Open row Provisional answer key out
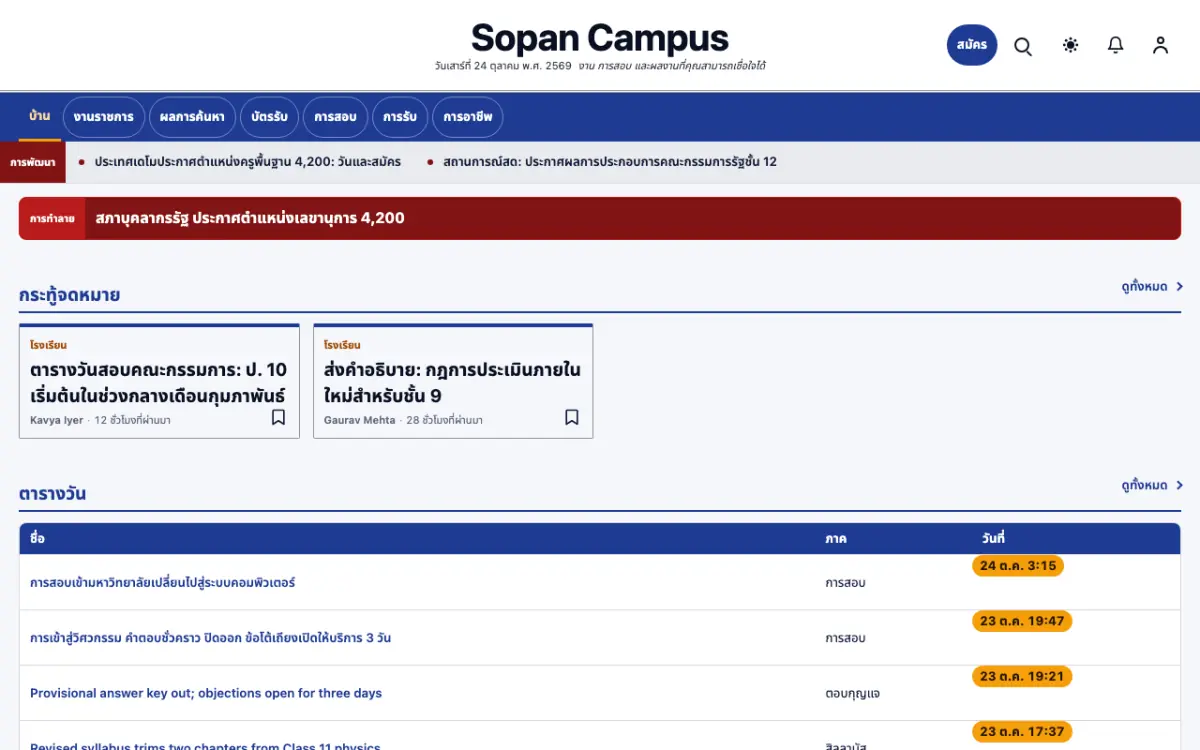 pos(206,693)
